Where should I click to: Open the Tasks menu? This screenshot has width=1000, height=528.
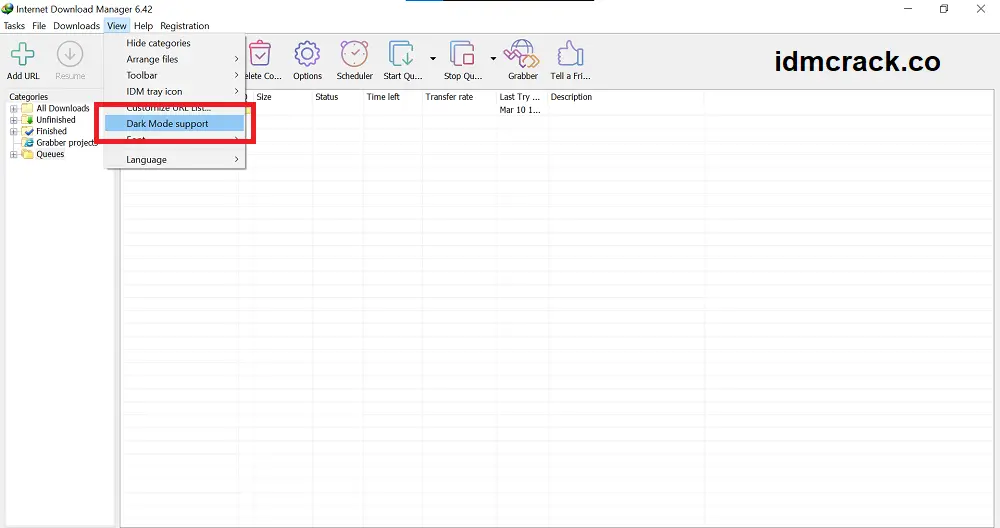(x=14, y=26)
